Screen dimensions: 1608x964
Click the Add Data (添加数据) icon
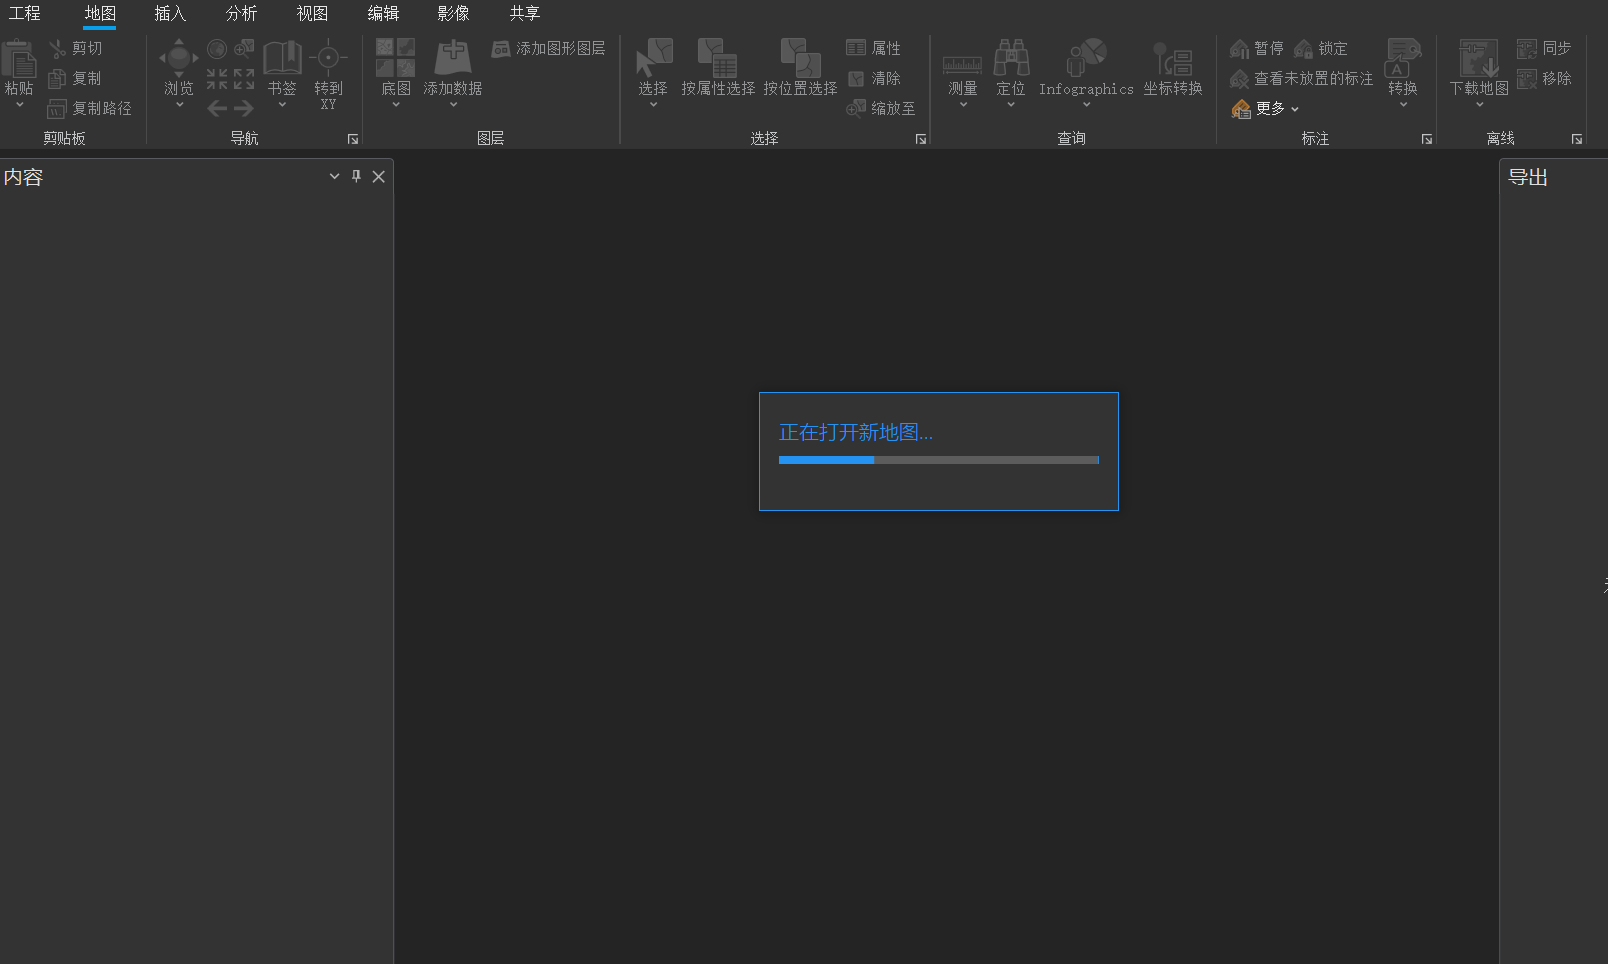point(453,58)
